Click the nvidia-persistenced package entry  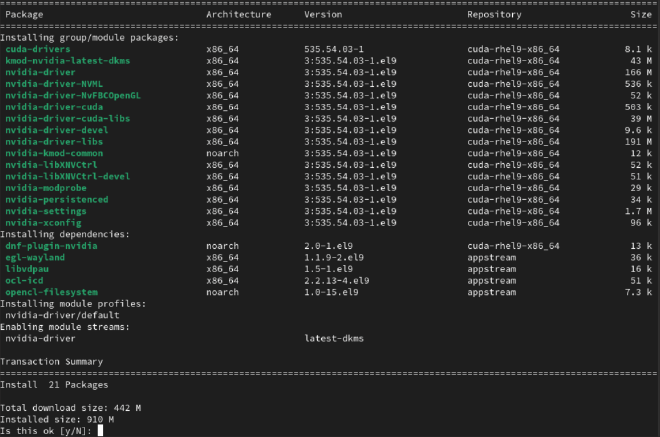click(x=57, y=200)
